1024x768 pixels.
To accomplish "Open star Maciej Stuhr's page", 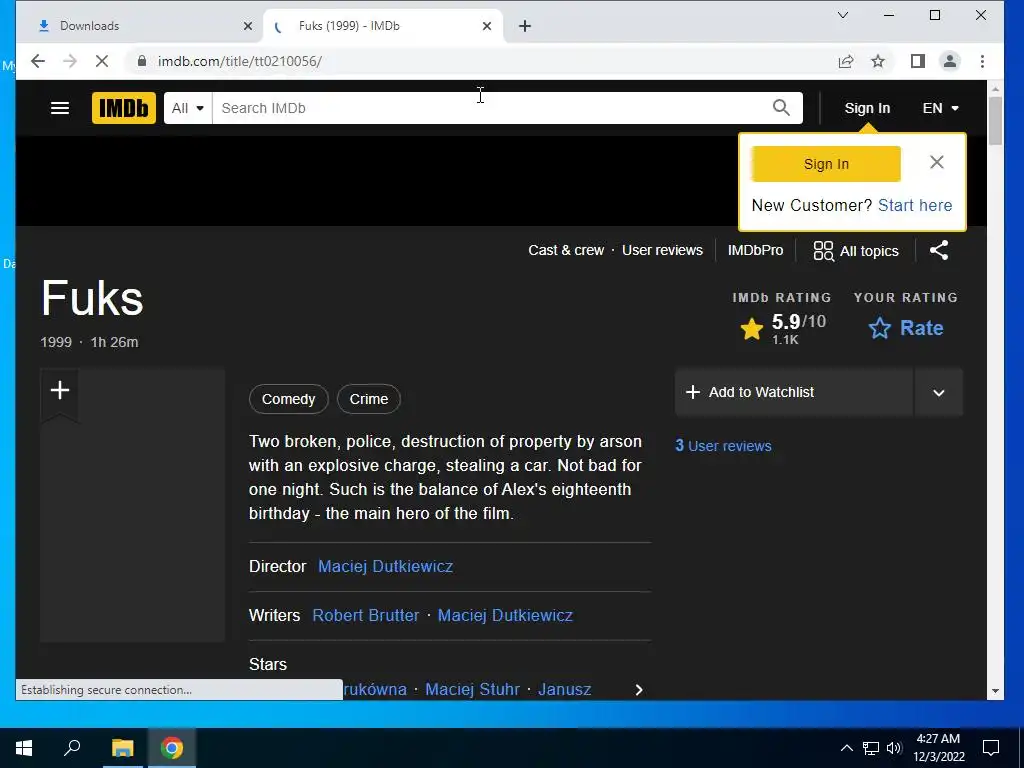I will 472,689.
